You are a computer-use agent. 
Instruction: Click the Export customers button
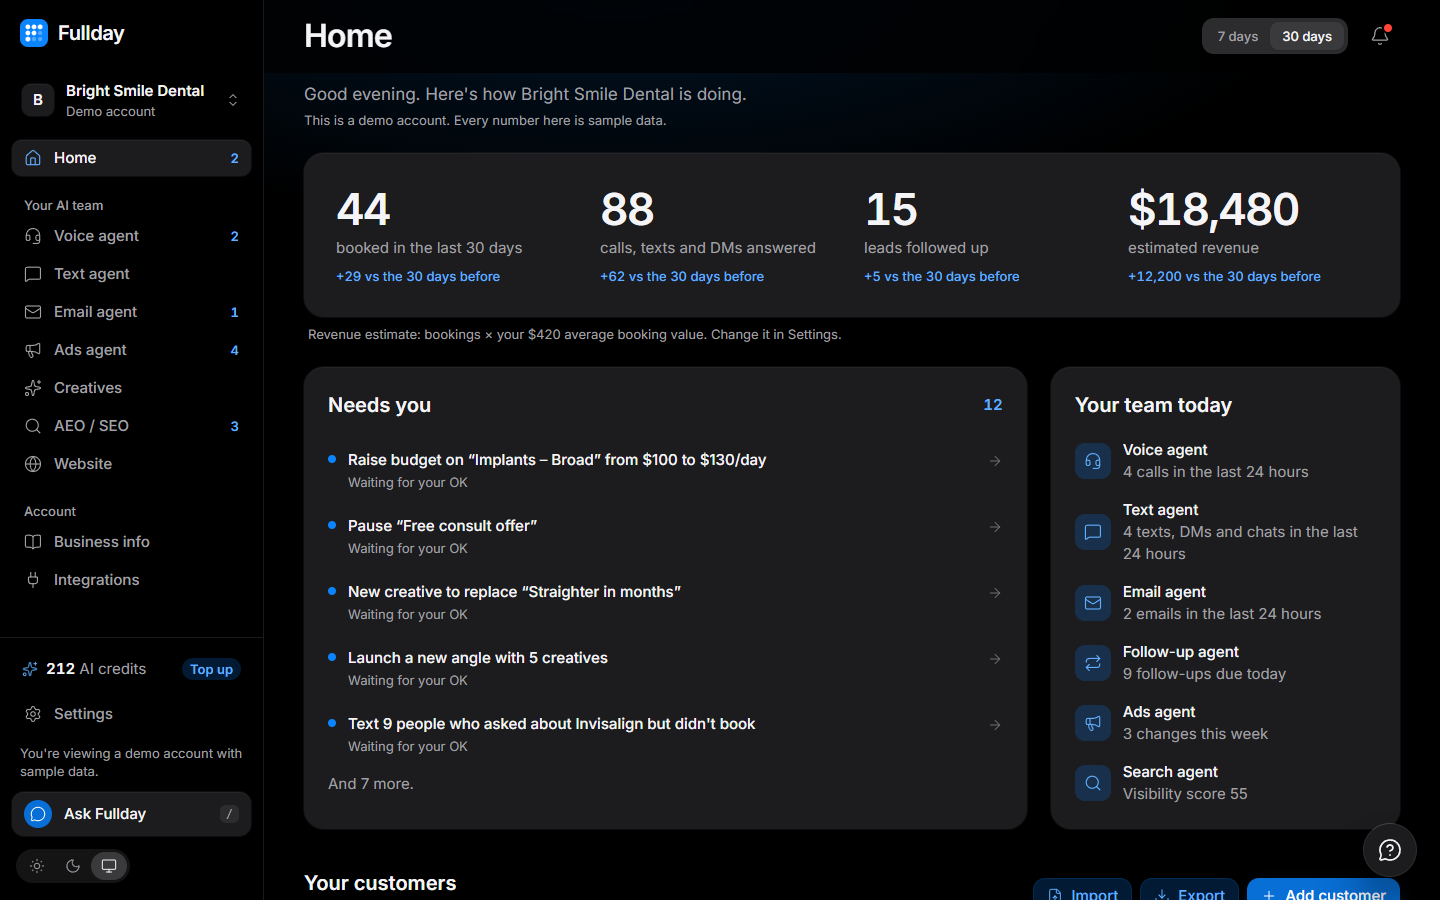pos(1189,890)
